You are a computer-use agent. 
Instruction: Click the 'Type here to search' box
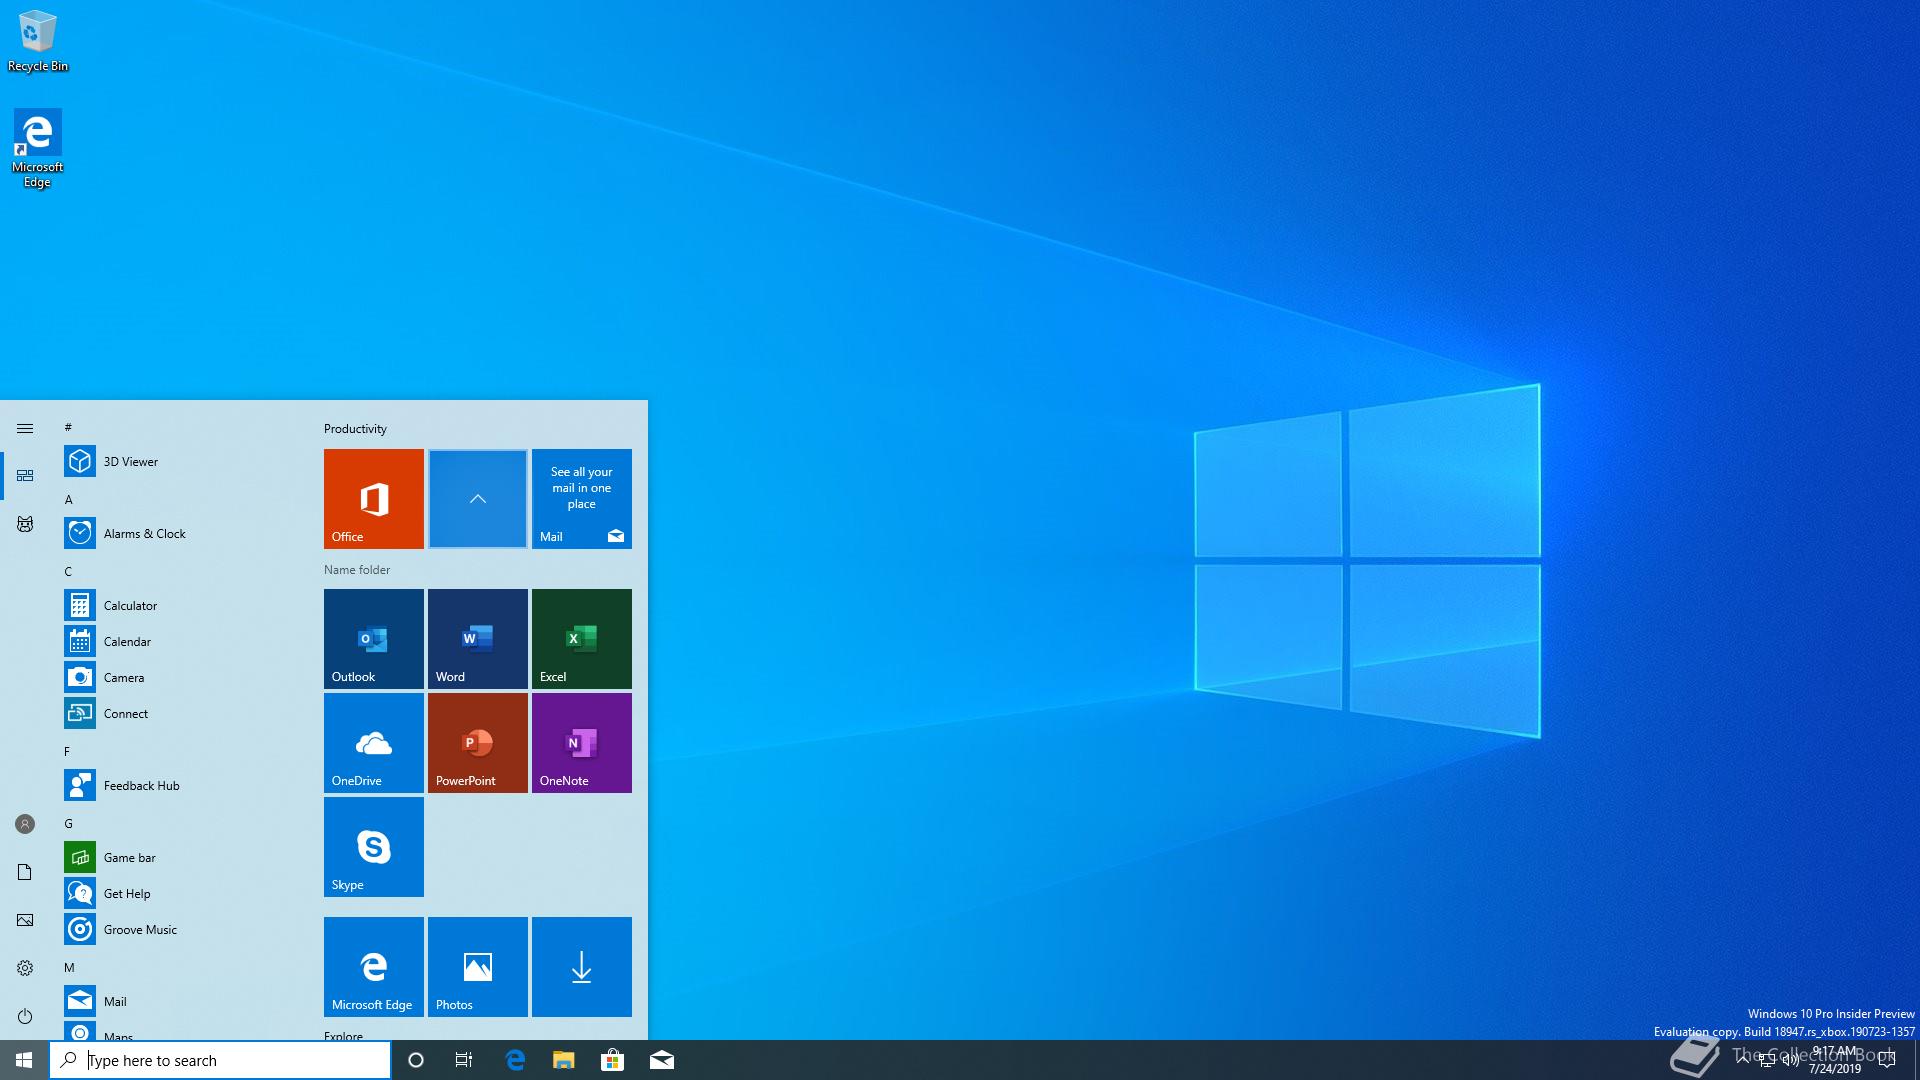pyautogui.click(x=220, y=1060)
